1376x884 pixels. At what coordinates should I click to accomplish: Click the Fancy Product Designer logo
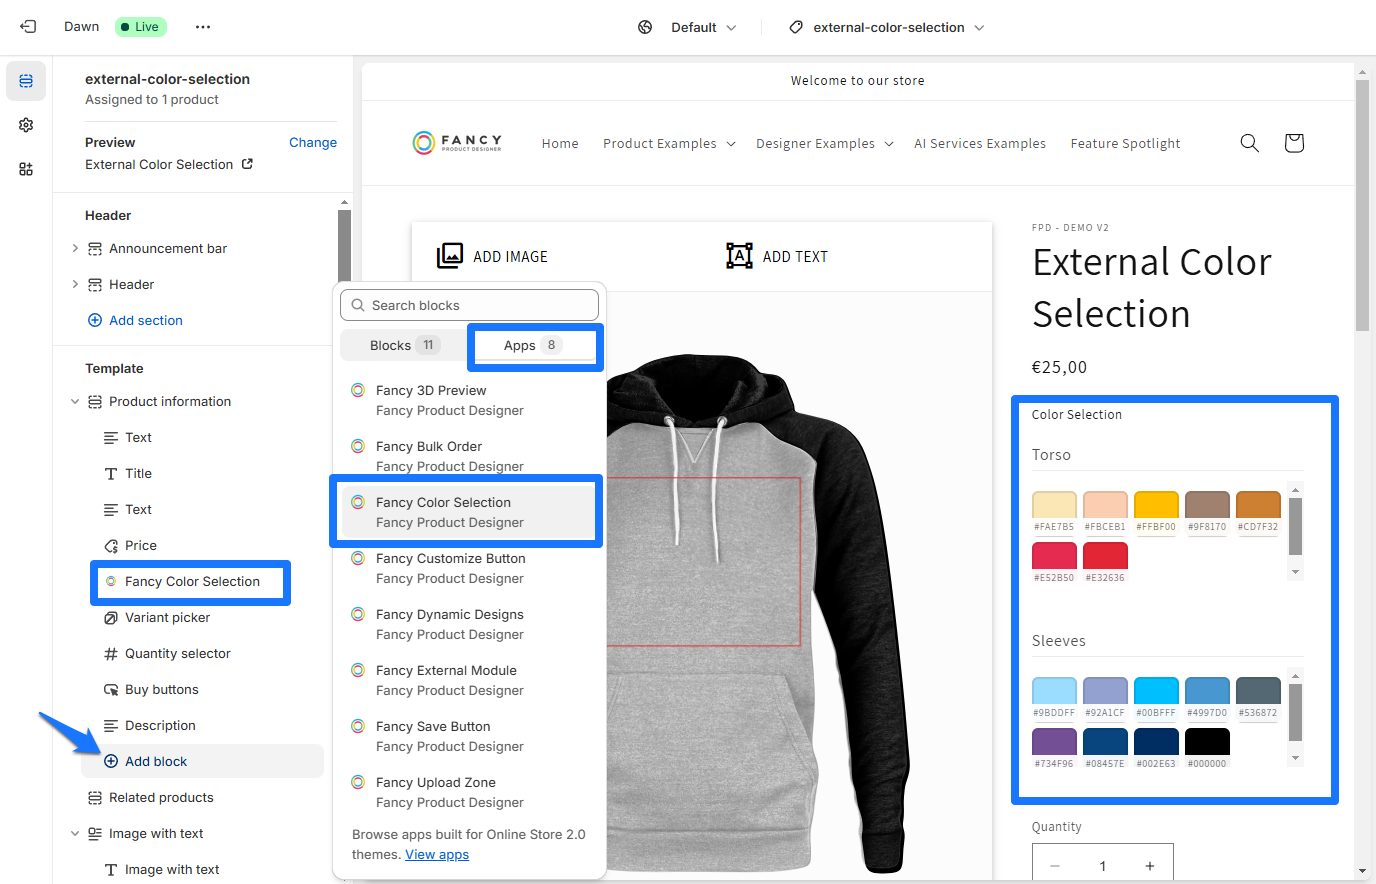[x=457, y=143]
